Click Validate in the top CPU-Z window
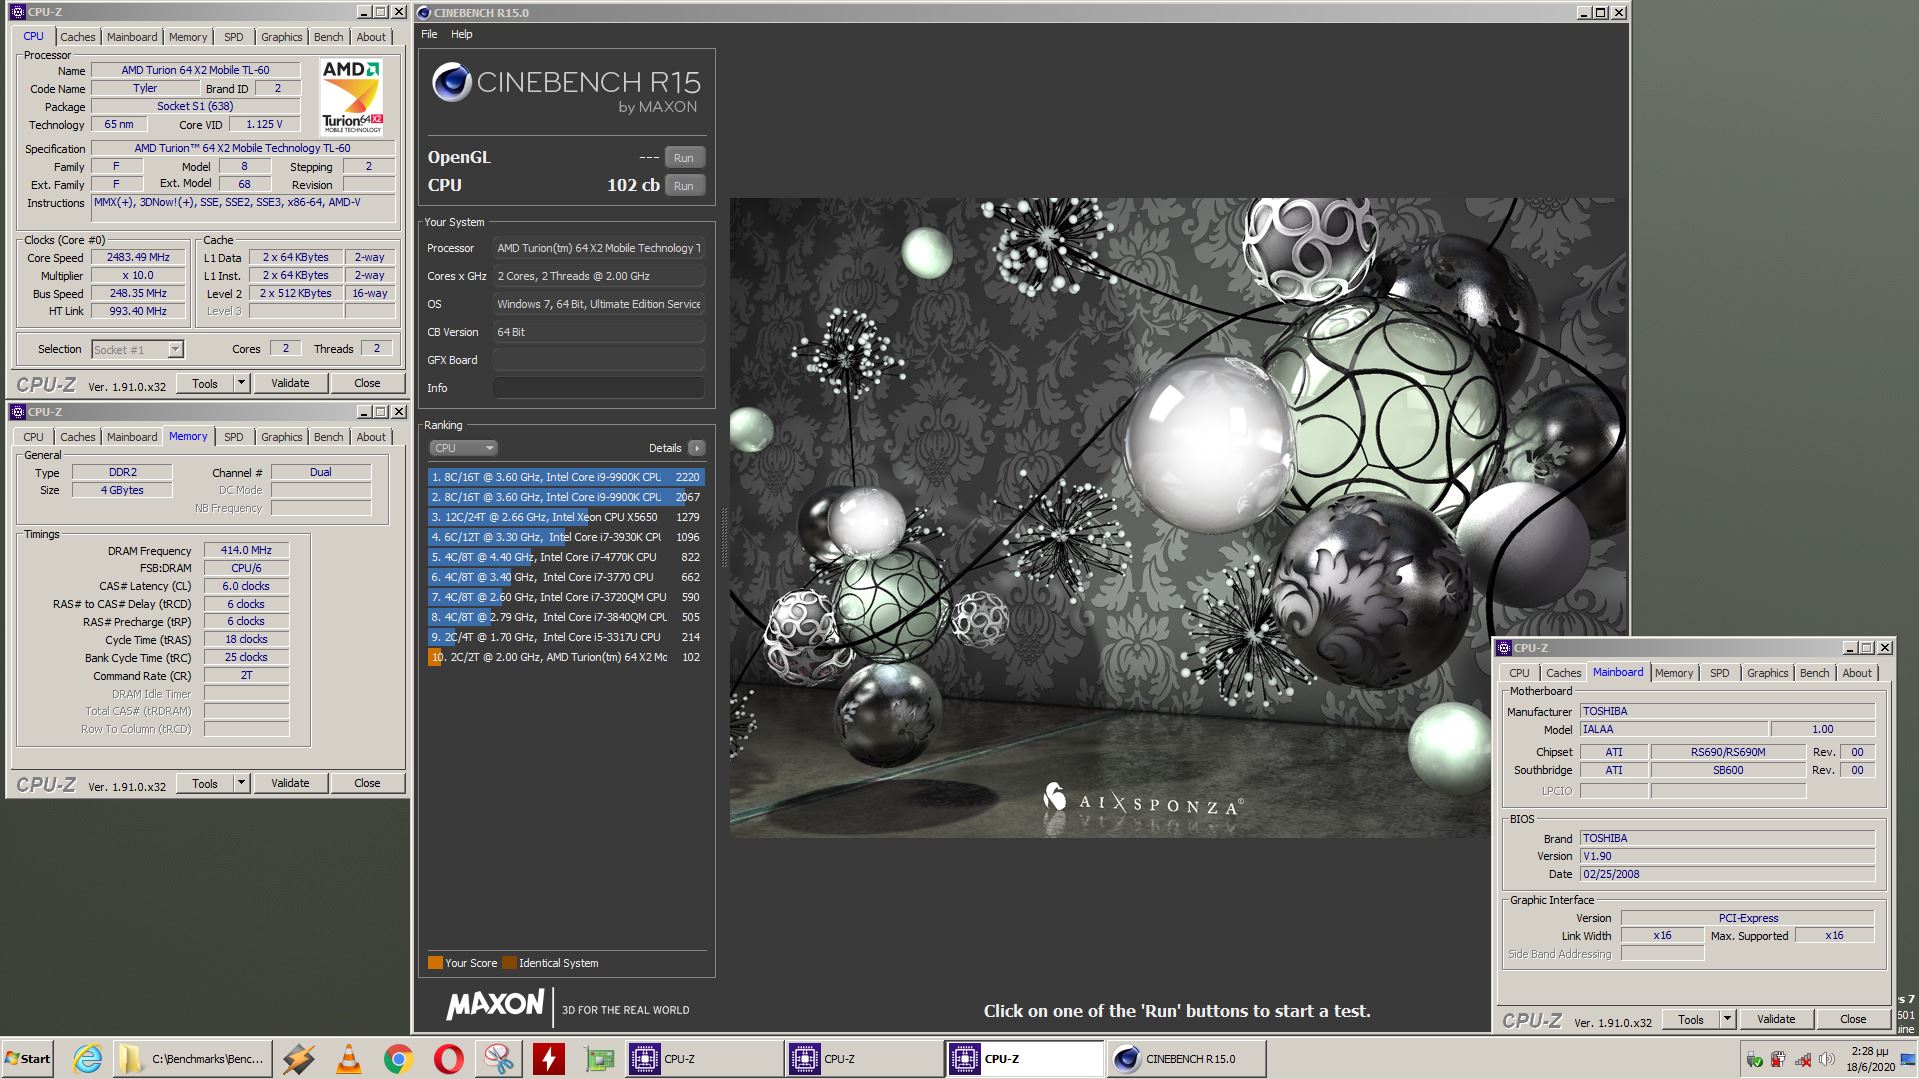Viewport: 1919px width, 1079px height. tap(290, 383)
